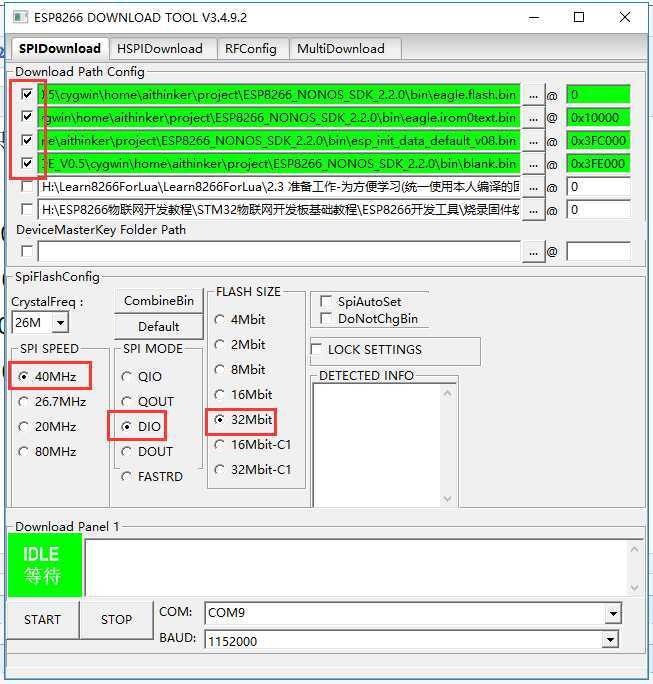Uncheck the blank.bin file checkbox
Image resolution: width=653 pixels, height=684 pixels.
[x=27, y=163]
